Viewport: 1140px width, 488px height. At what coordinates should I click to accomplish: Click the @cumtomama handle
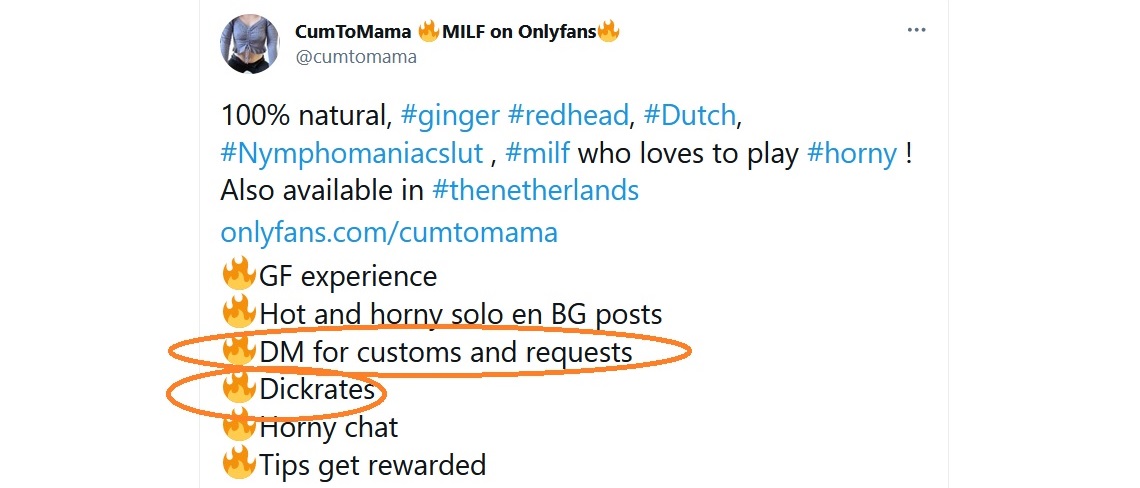(356, 57)
